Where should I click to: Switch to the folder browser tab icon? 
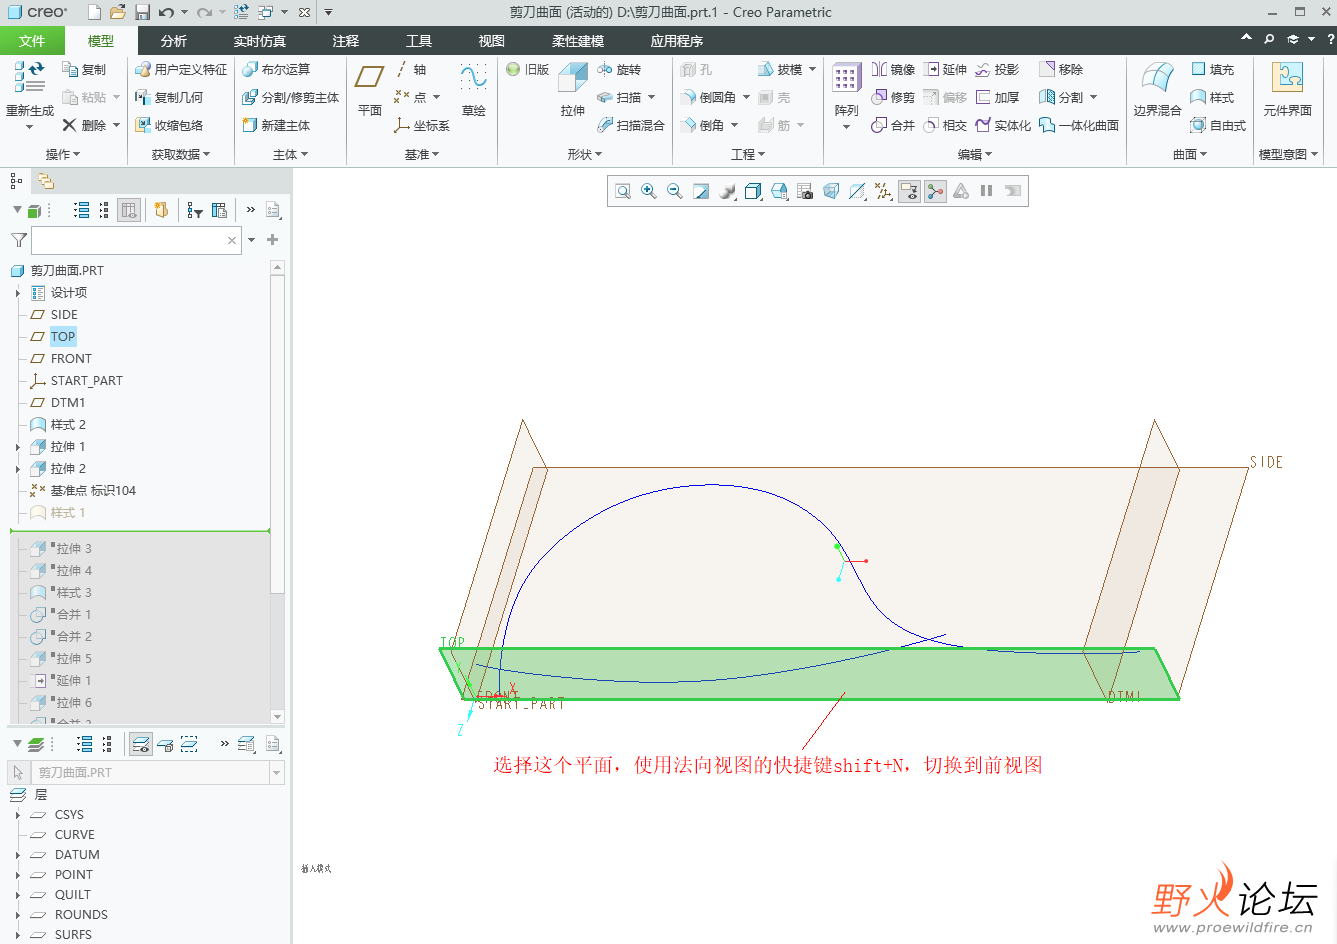point(46,181)
